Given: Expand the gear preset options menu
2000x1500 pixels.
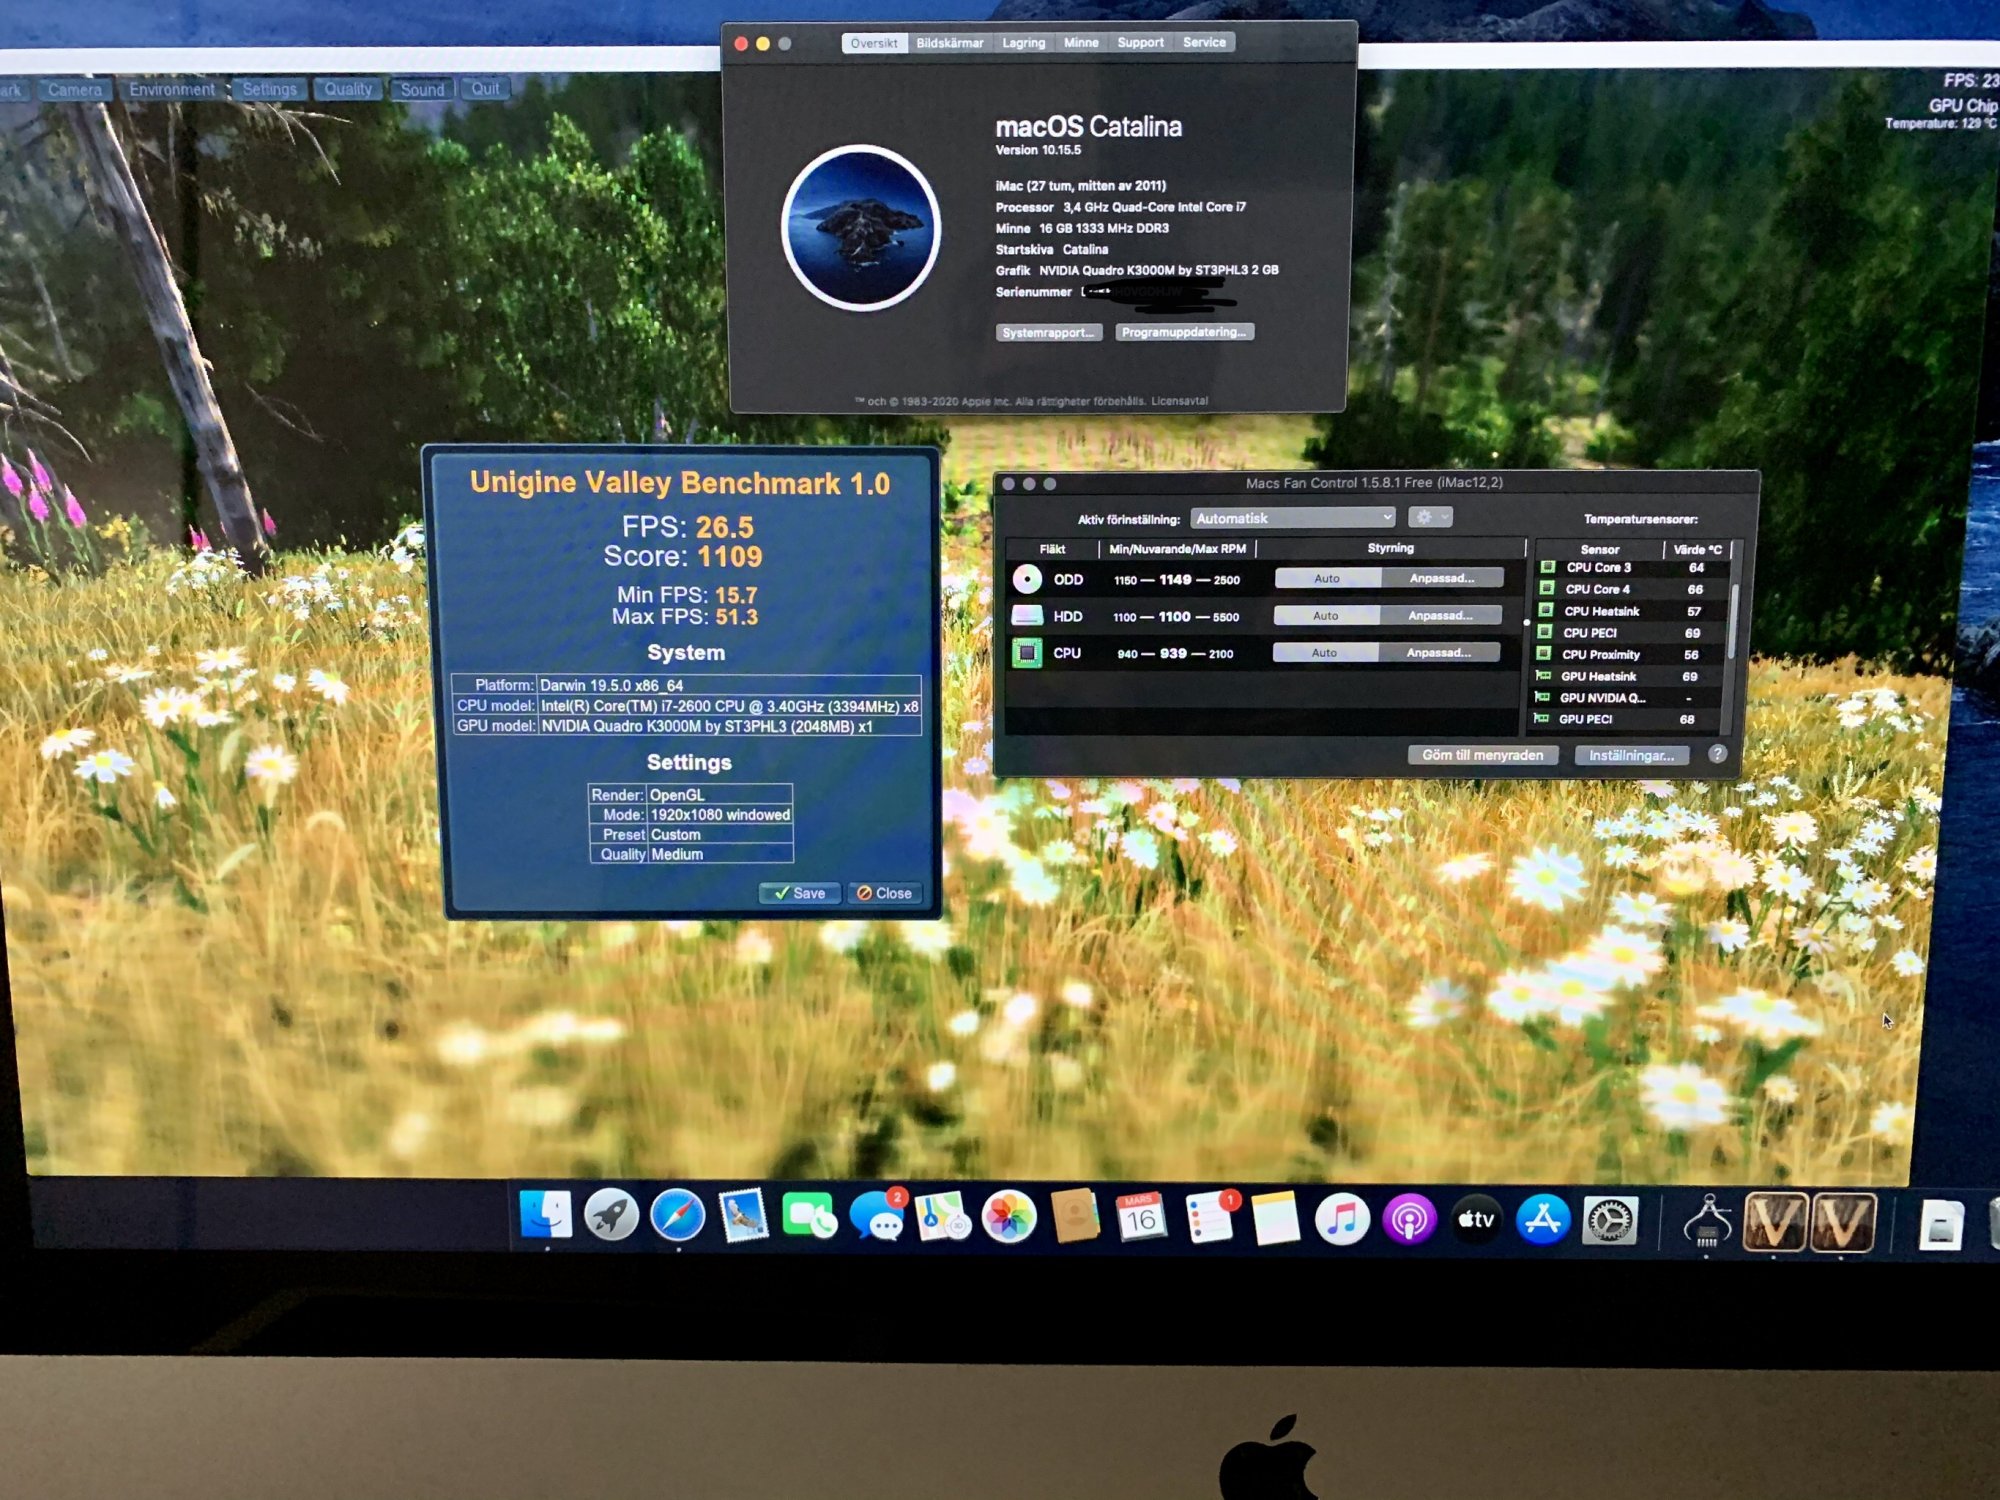Looking at the screenshot, I should [x=1430, y=517].
